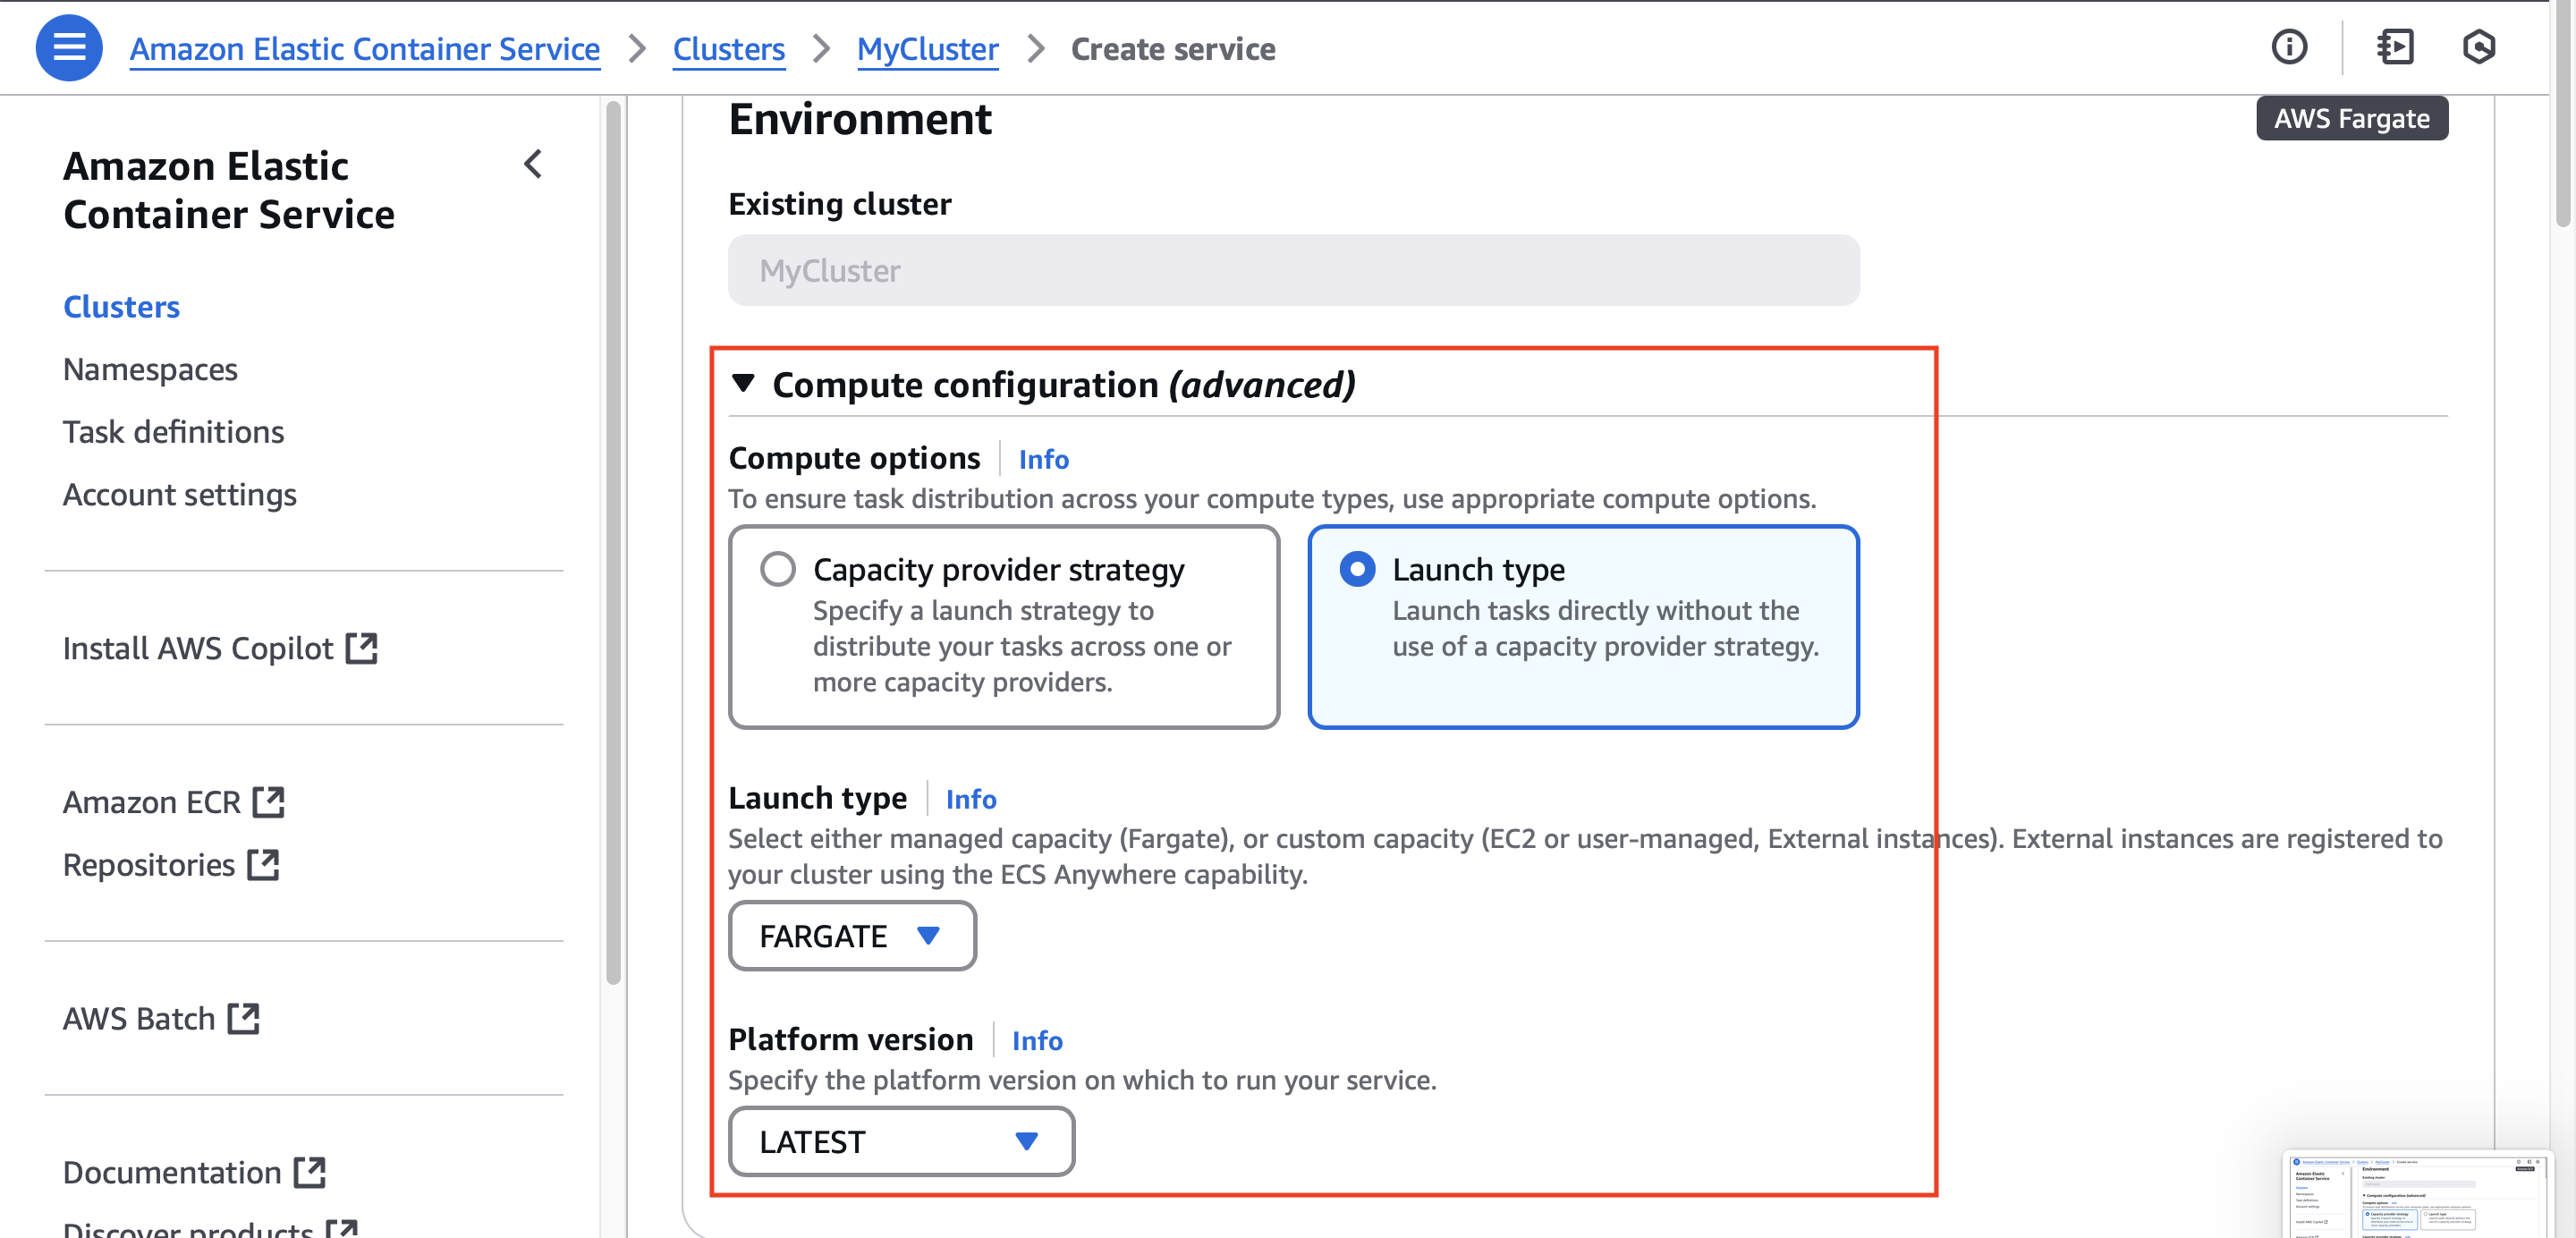The width and height of the screenshot is (2576, 1238).
Task: Click the hexagon settings icon in header
Action: click(x=2478, y=47)
